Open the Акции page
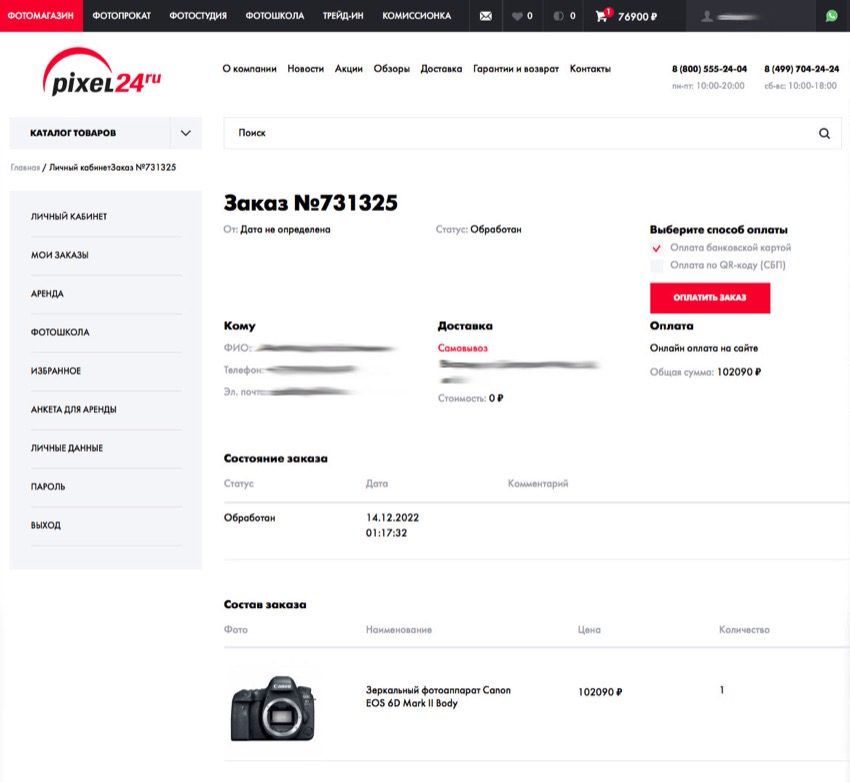850x783 pixels. coord(348,69)
